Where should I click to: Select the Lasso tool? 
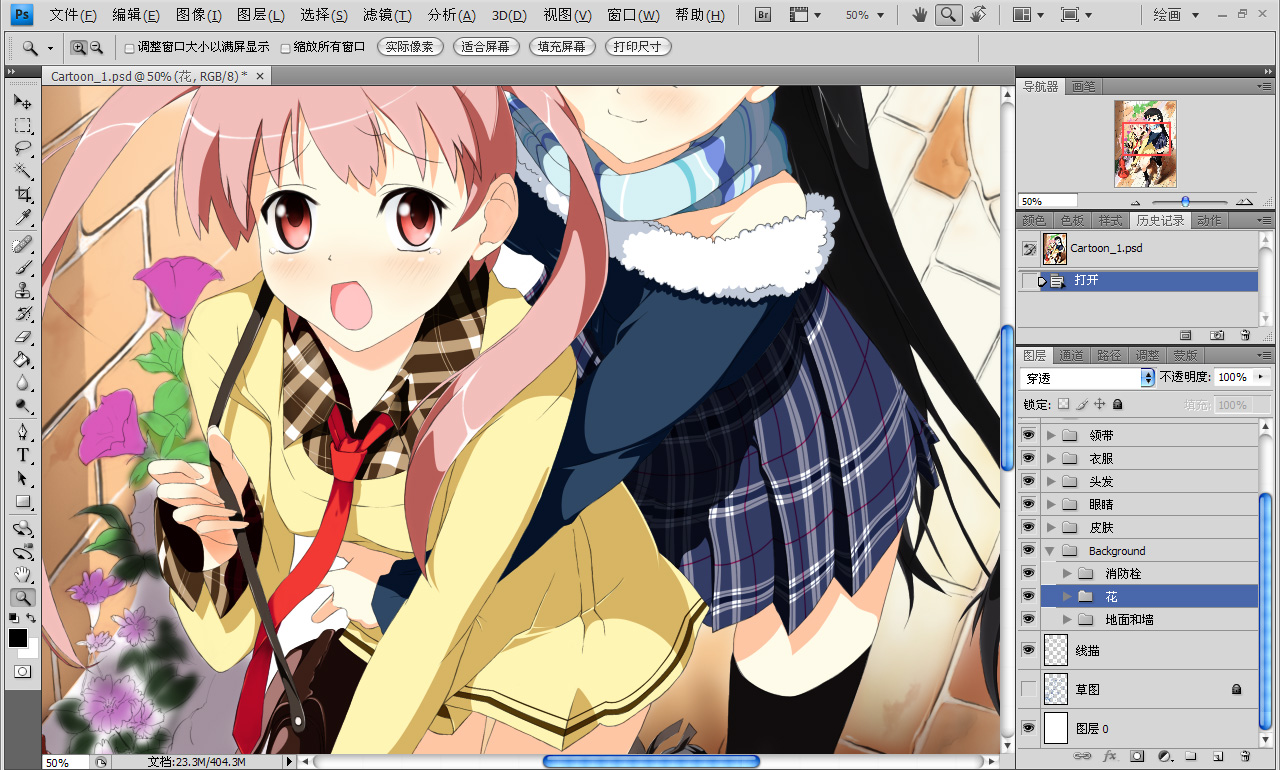pos(22,148)
